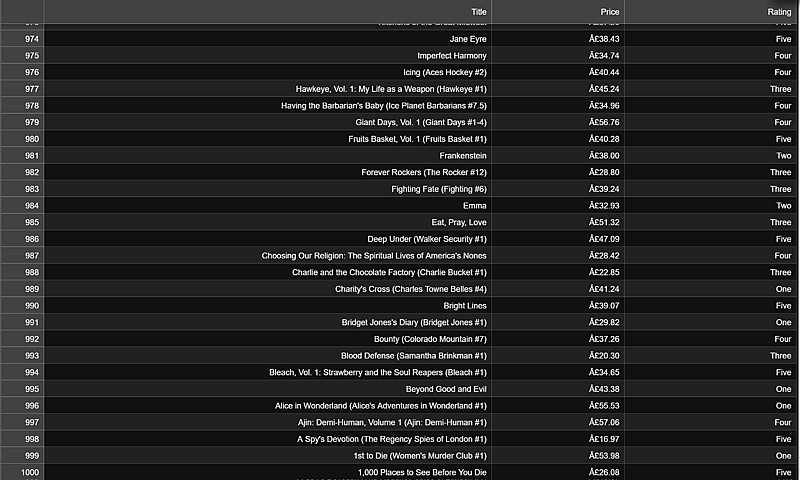Screen dimensions: 800x480
Task: Click 'Icing (Aces Hockey #2)' cell
Action: coord(267,72)
